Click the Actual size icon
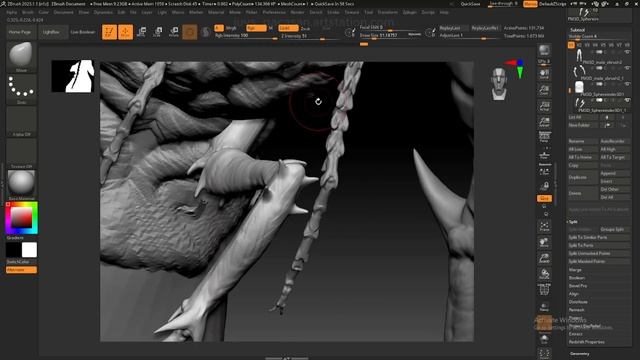640x360 pixels. (x=544, y=106)
